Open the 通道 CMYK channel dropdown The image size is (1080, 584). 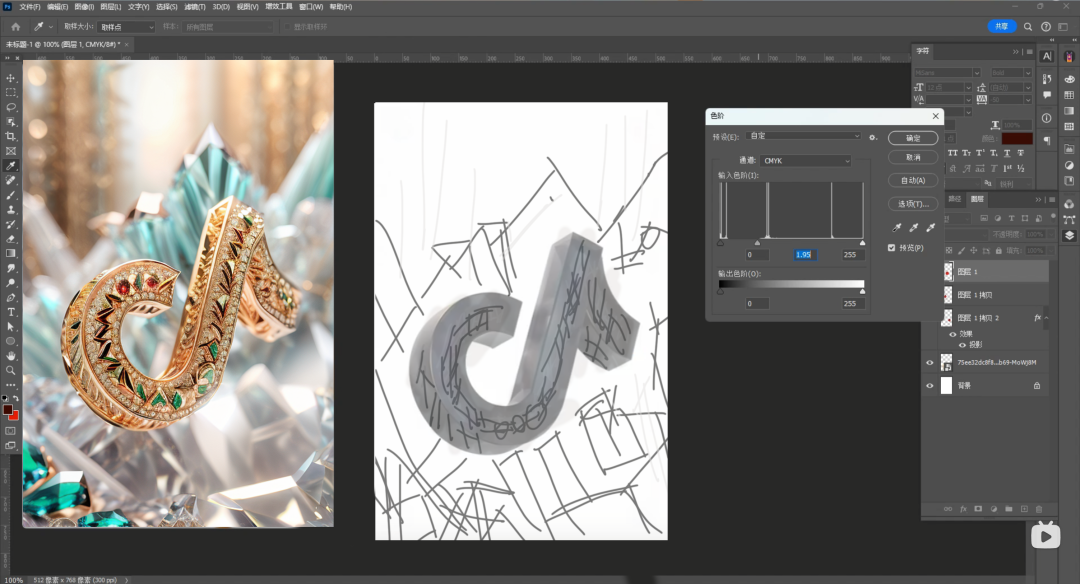(x=806, y=160)
